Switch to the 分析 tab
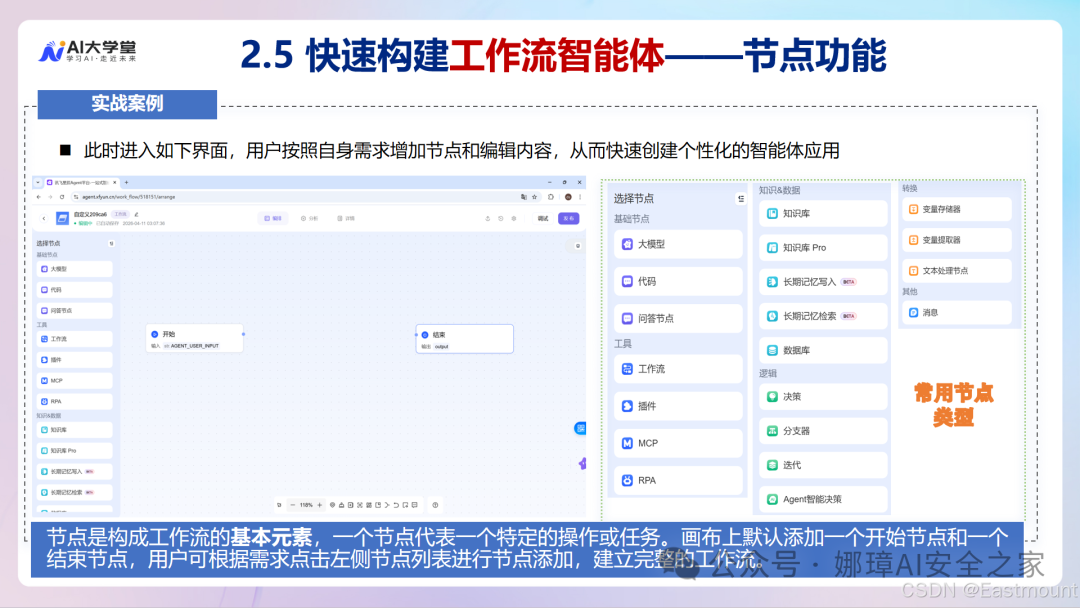1080x608 pixels. [309, 218]
